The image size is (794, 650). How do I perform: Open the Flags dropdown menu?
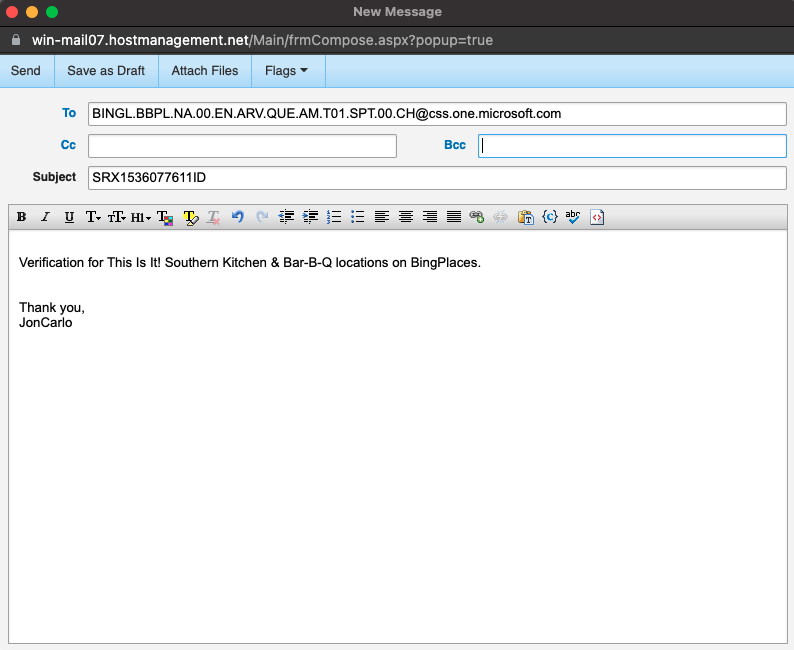(x=287, y=70)
